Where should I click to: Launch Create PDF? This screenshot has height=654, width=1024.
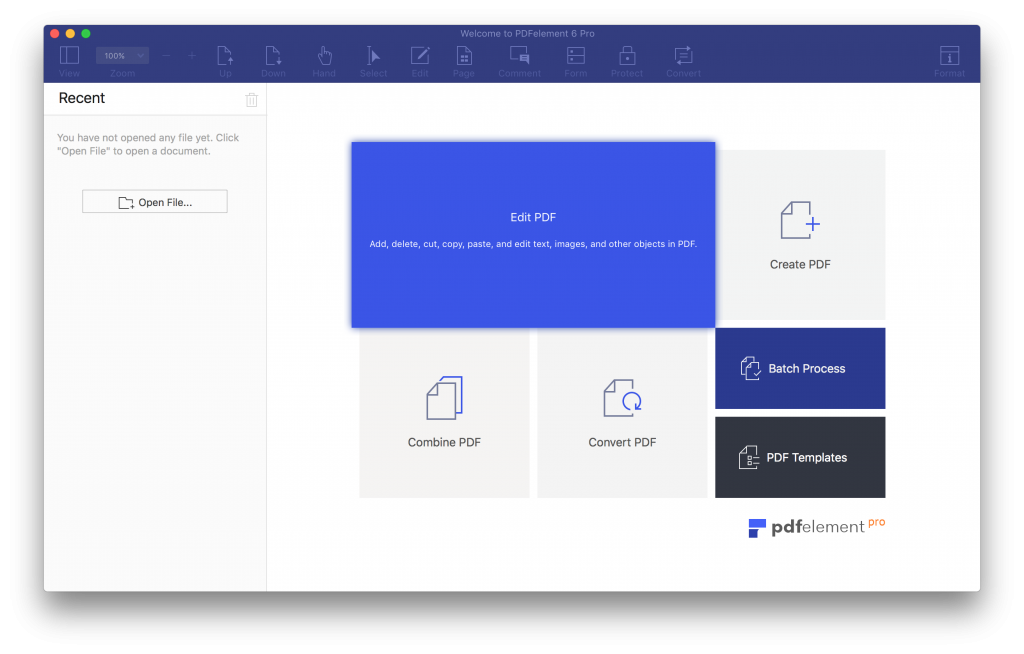click(799, 234)
